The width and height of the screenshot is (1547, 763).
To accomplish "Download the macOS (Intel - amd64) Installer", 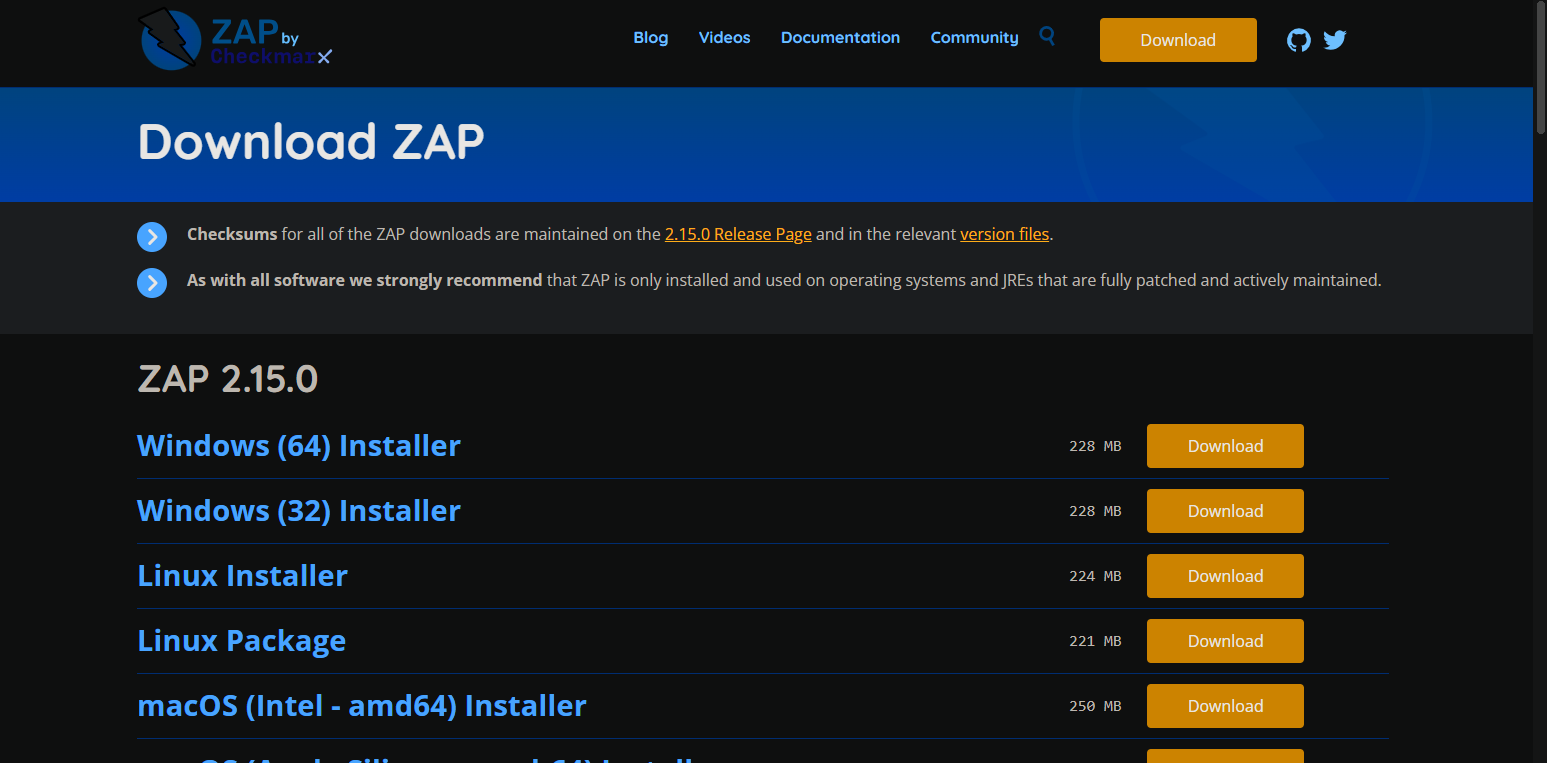I will [1225, 706].
